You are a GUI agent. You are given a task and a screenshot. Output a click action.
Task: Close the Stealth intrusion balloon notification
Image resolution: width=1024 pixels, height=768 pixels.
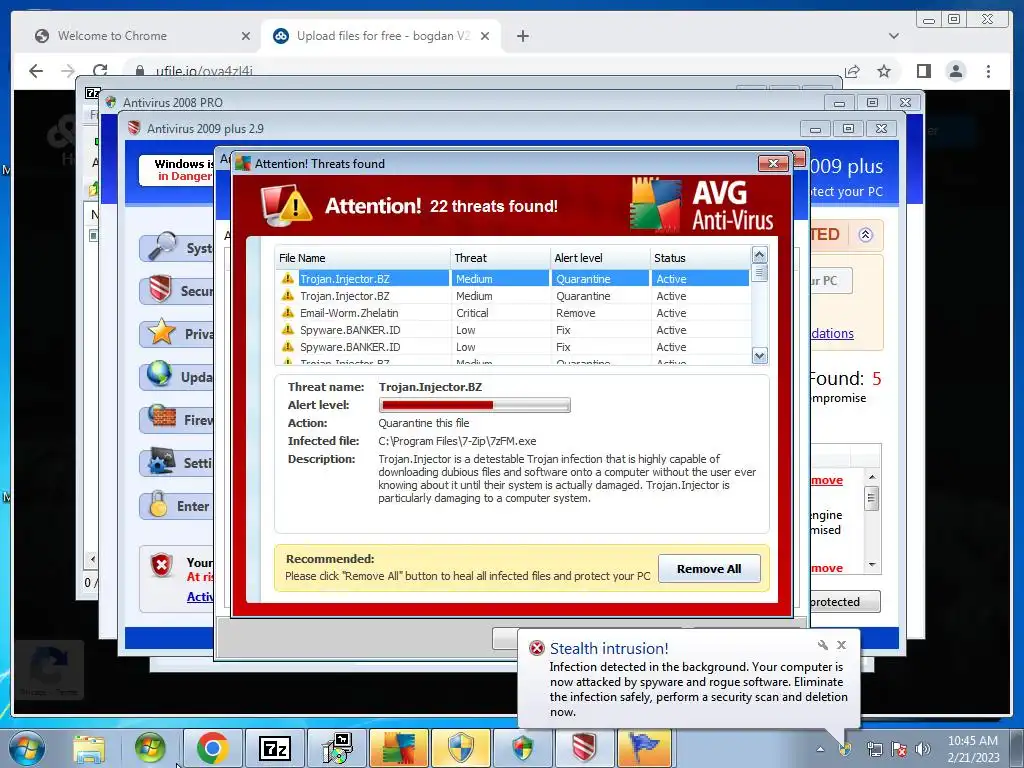pos(842,645)
